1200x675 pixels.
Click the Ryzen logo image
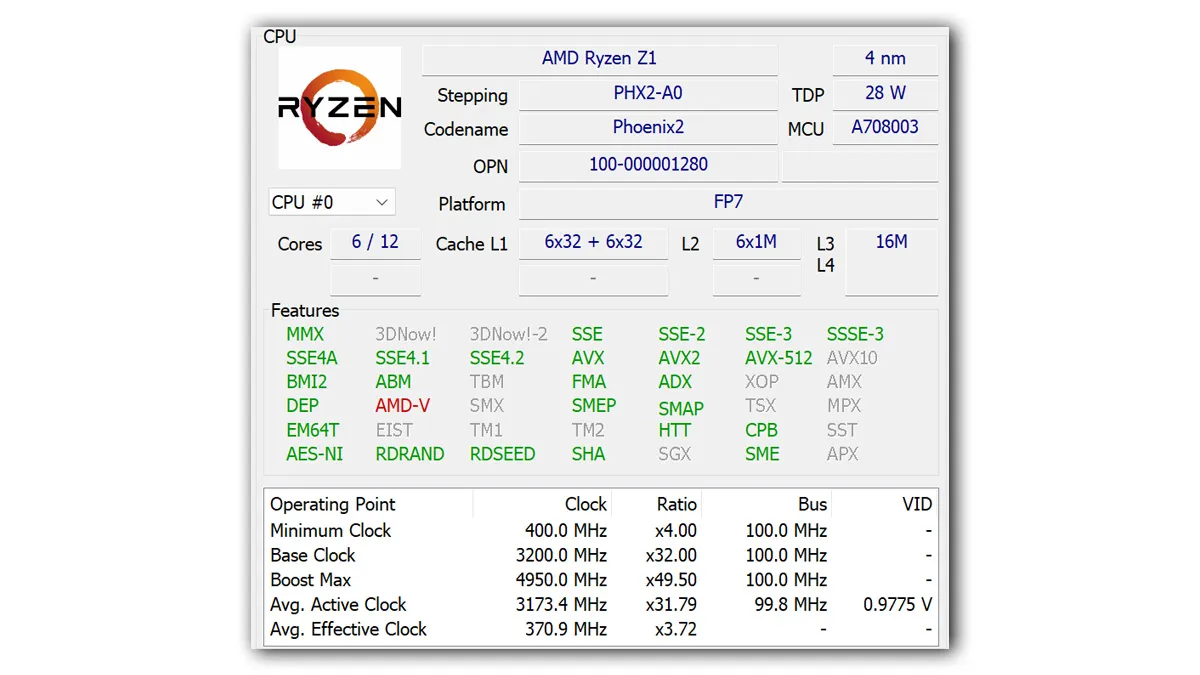point(340,107)
